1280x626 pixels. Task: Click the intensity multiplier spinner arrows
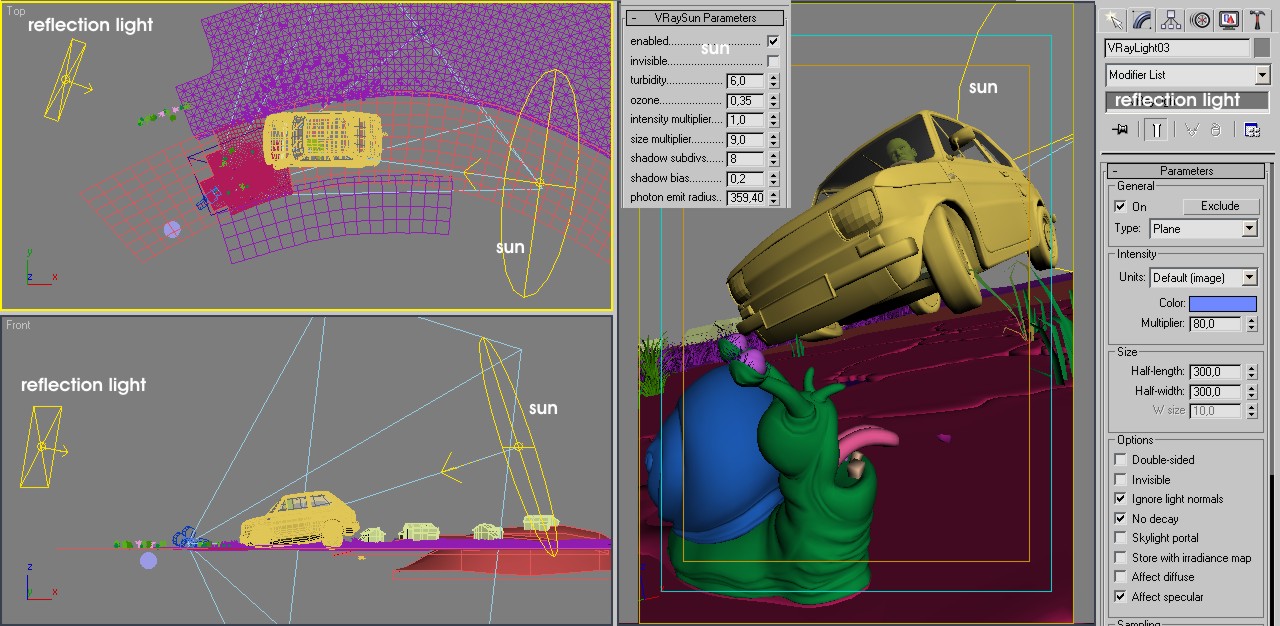(x=773, y=120)
